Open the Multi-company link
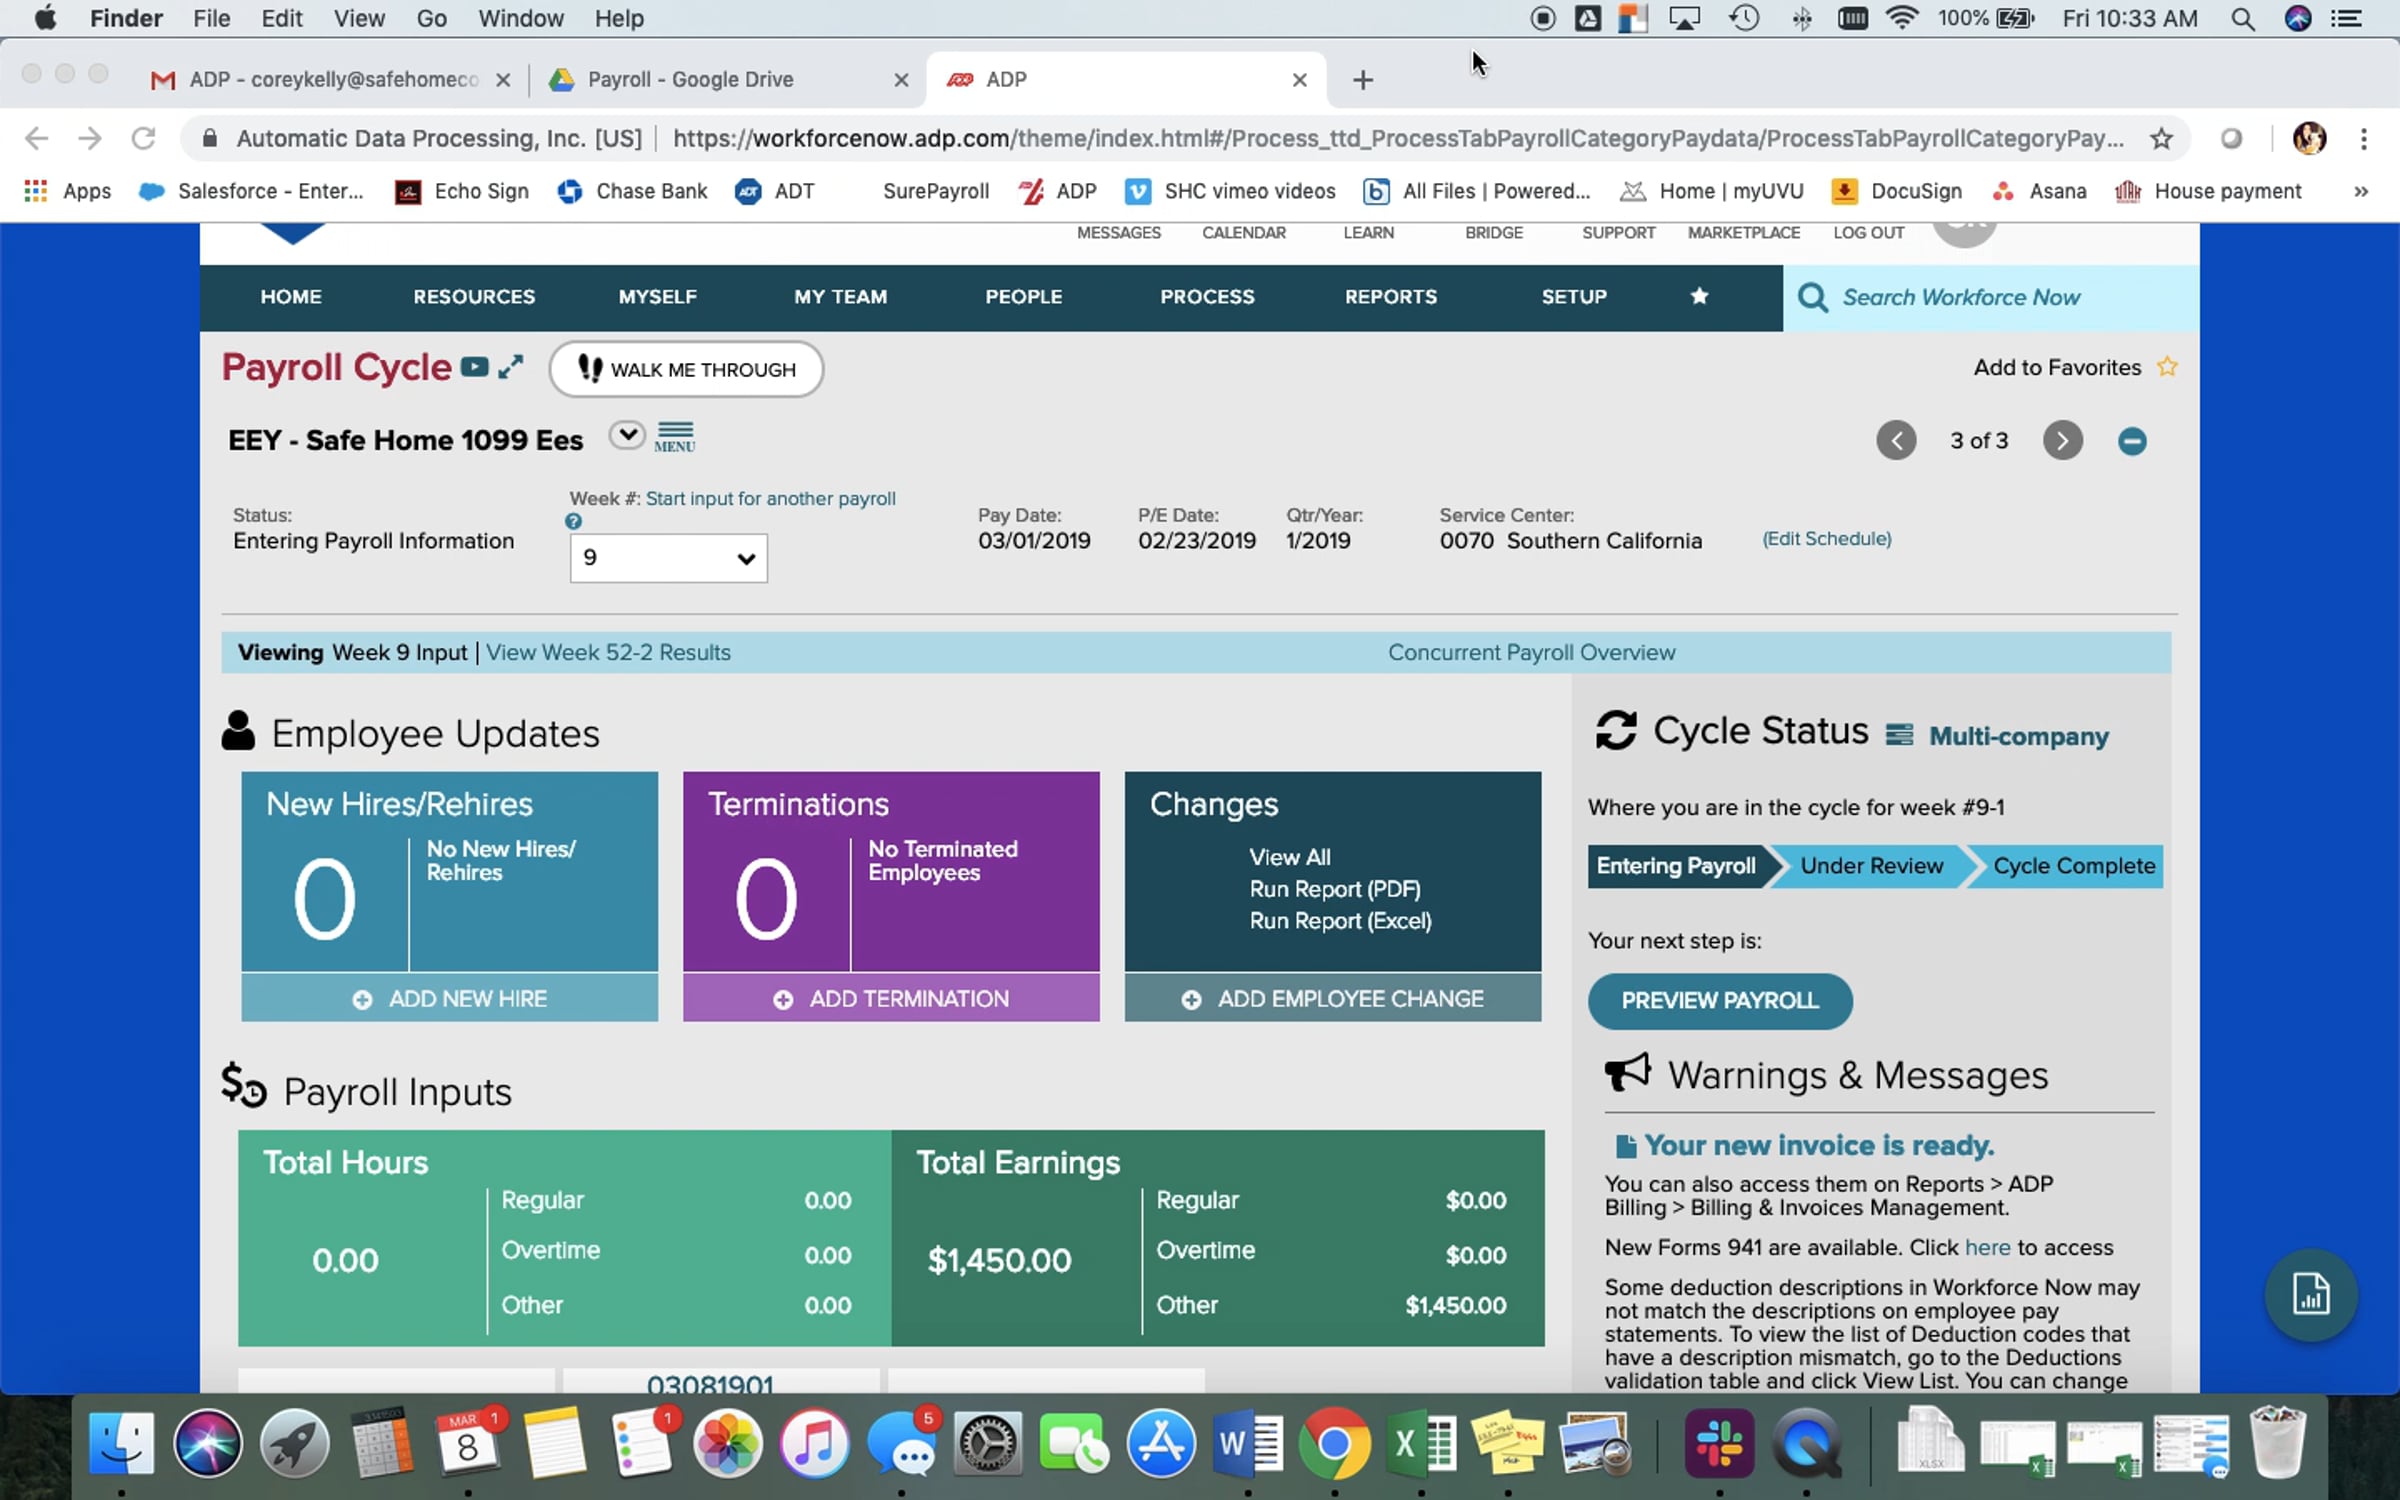 pyautogui.click(x=2018, y=736)
